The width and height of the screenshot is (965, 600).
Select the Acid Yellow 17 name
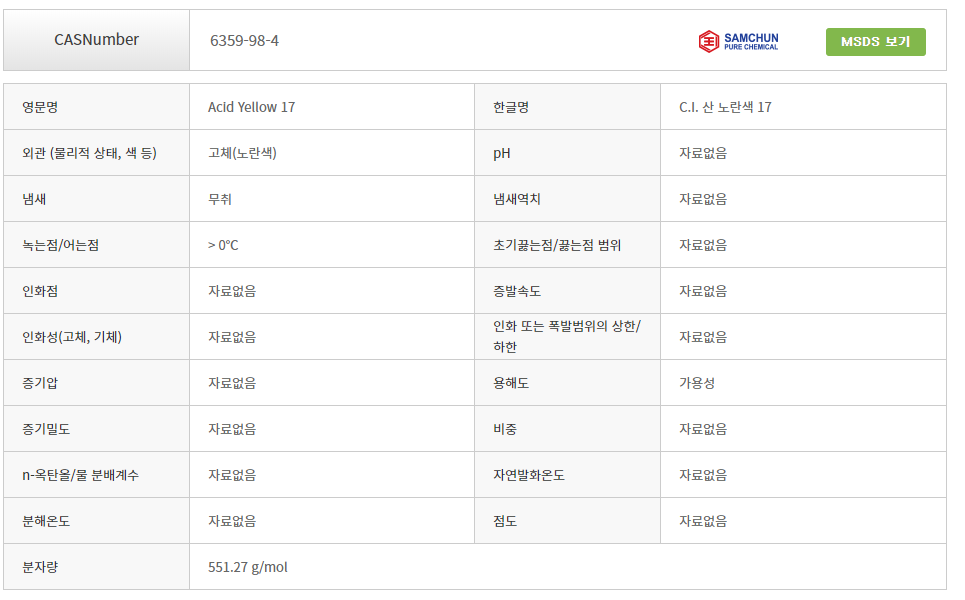[x=251, y=107]
